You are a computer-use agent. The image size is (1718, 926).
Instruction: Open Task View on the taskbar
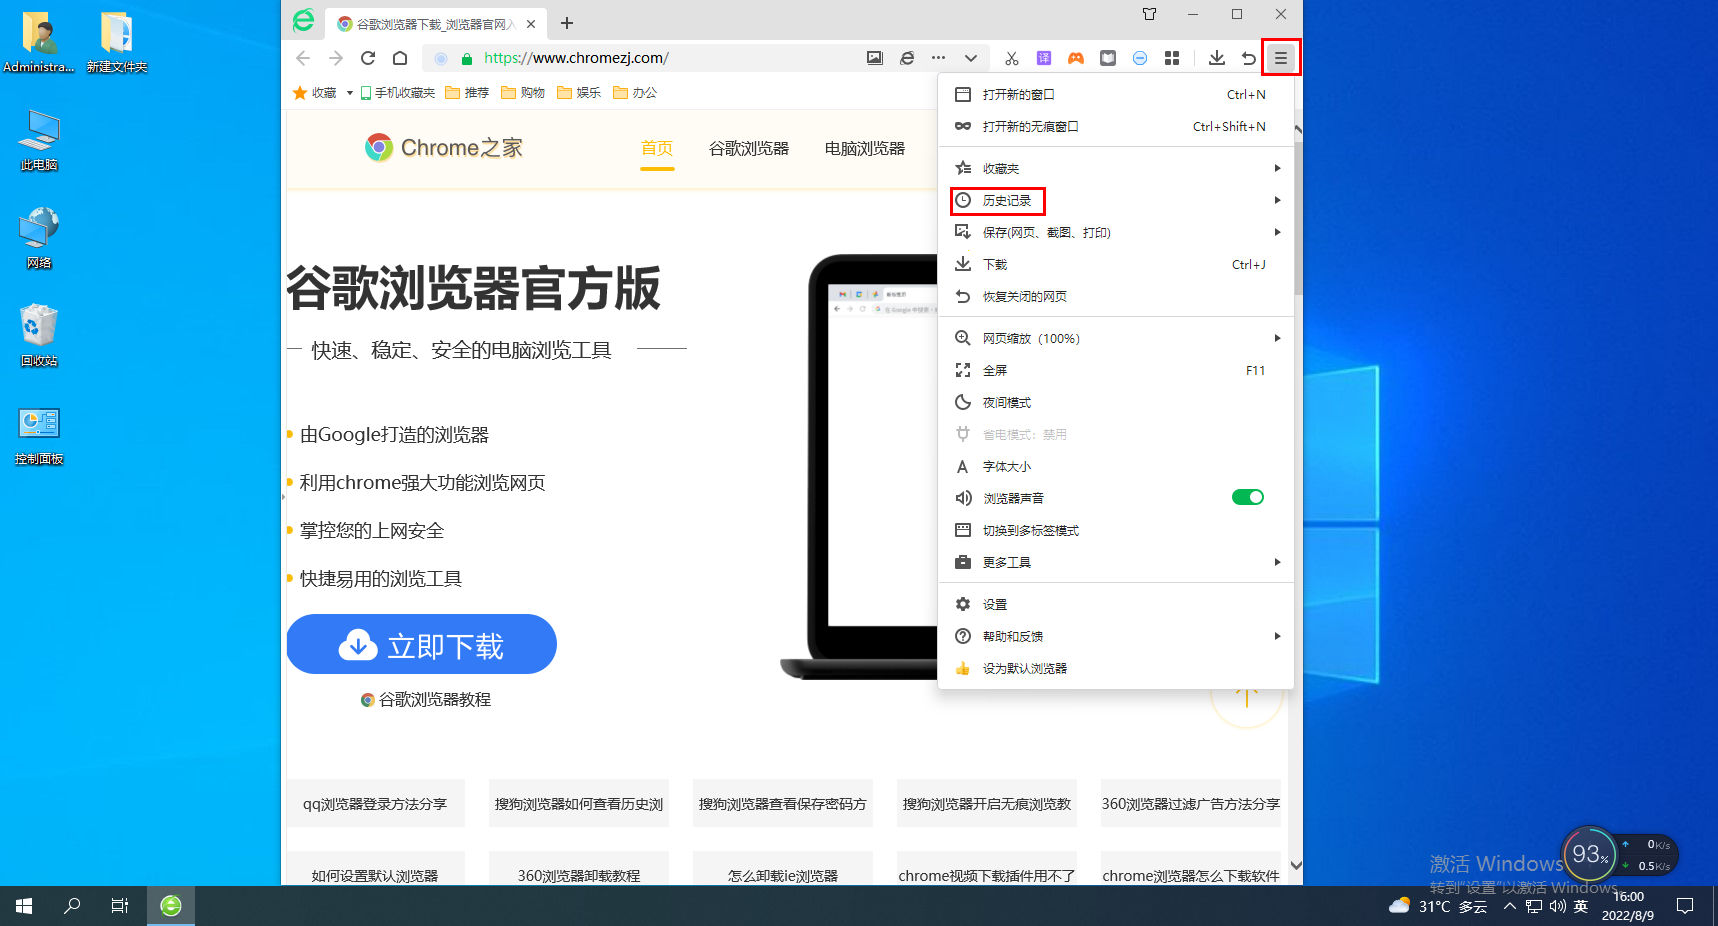(120, 906)
